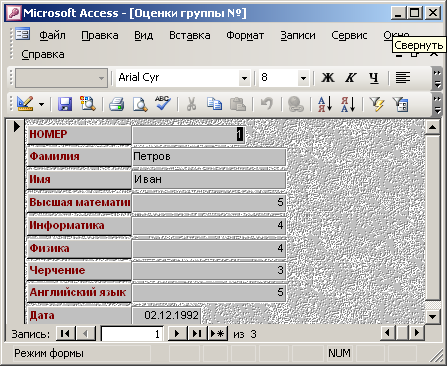This screenshot has height=366, width=447.
Task: Click the Дата field 02.12.1992
Action: (x=167, y=315)
